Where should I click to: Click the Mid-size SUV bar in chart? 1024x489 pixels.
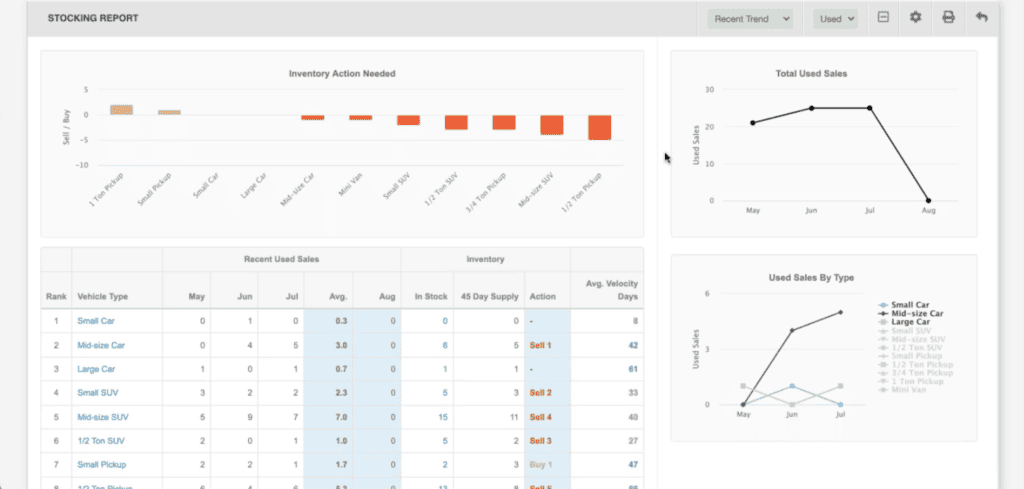tap(552, 125)
